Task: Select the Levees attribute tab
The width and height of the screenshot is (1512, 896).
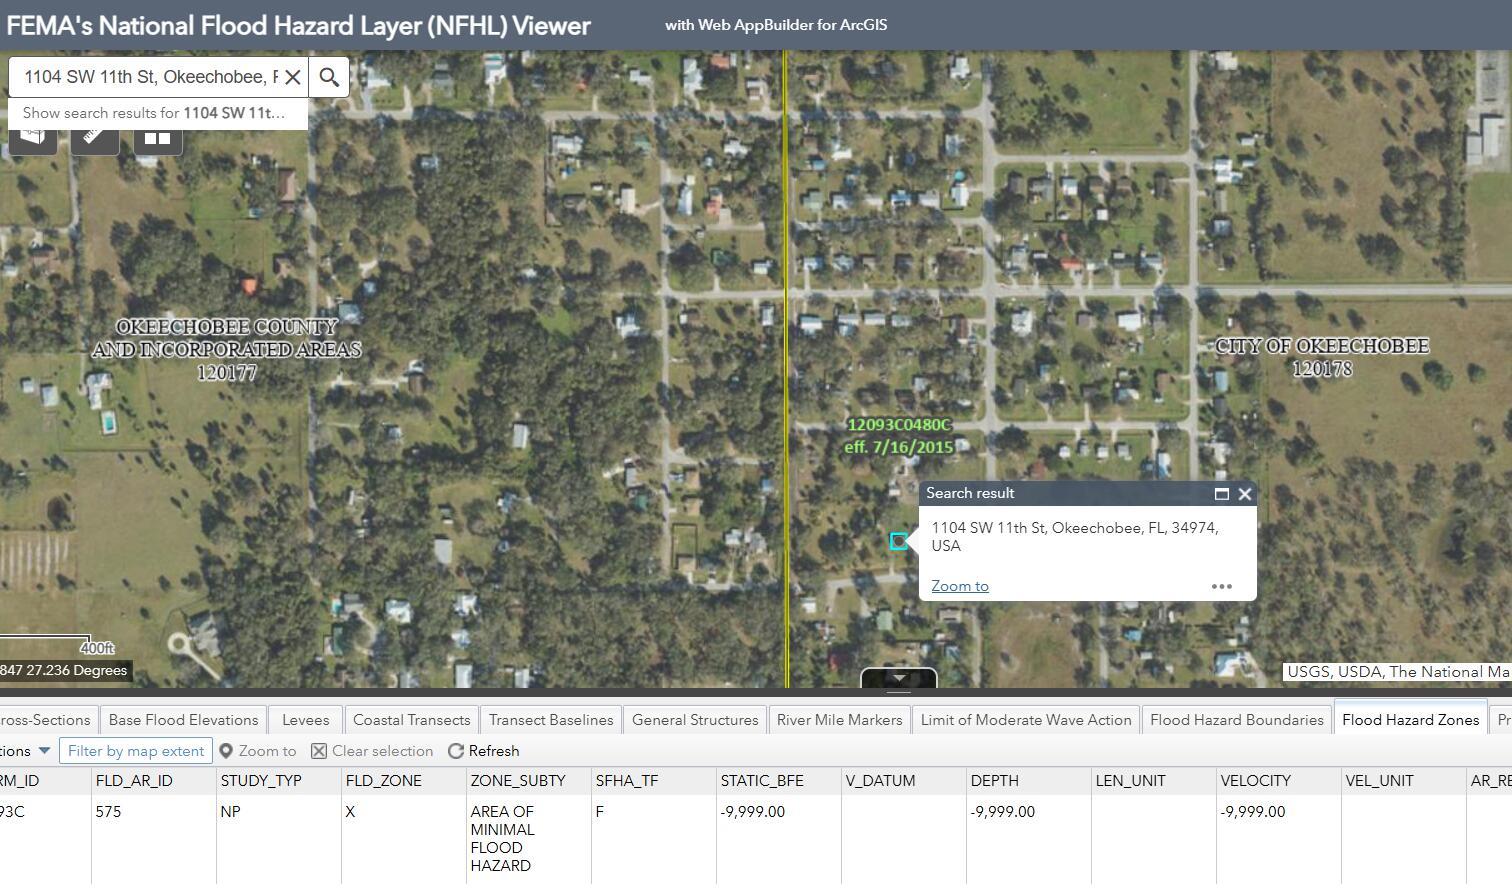Action: [x=305, y=719]
